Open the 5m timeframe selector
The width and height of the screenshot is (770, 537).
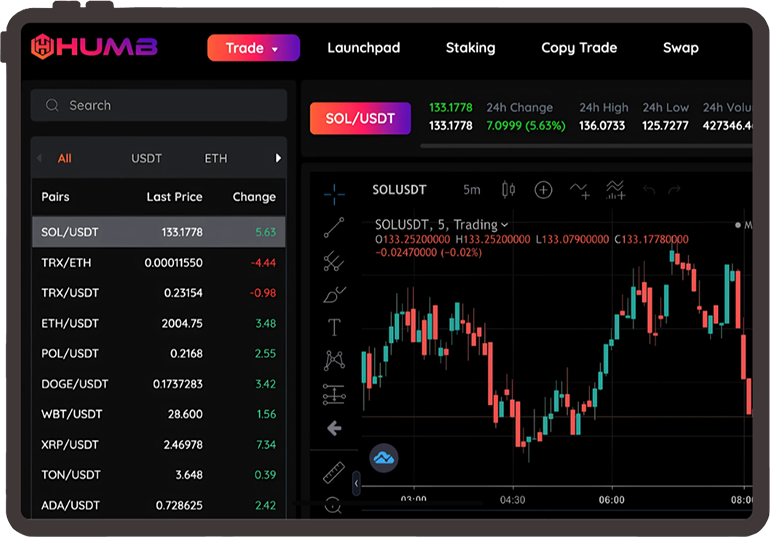tap(471, 190)
